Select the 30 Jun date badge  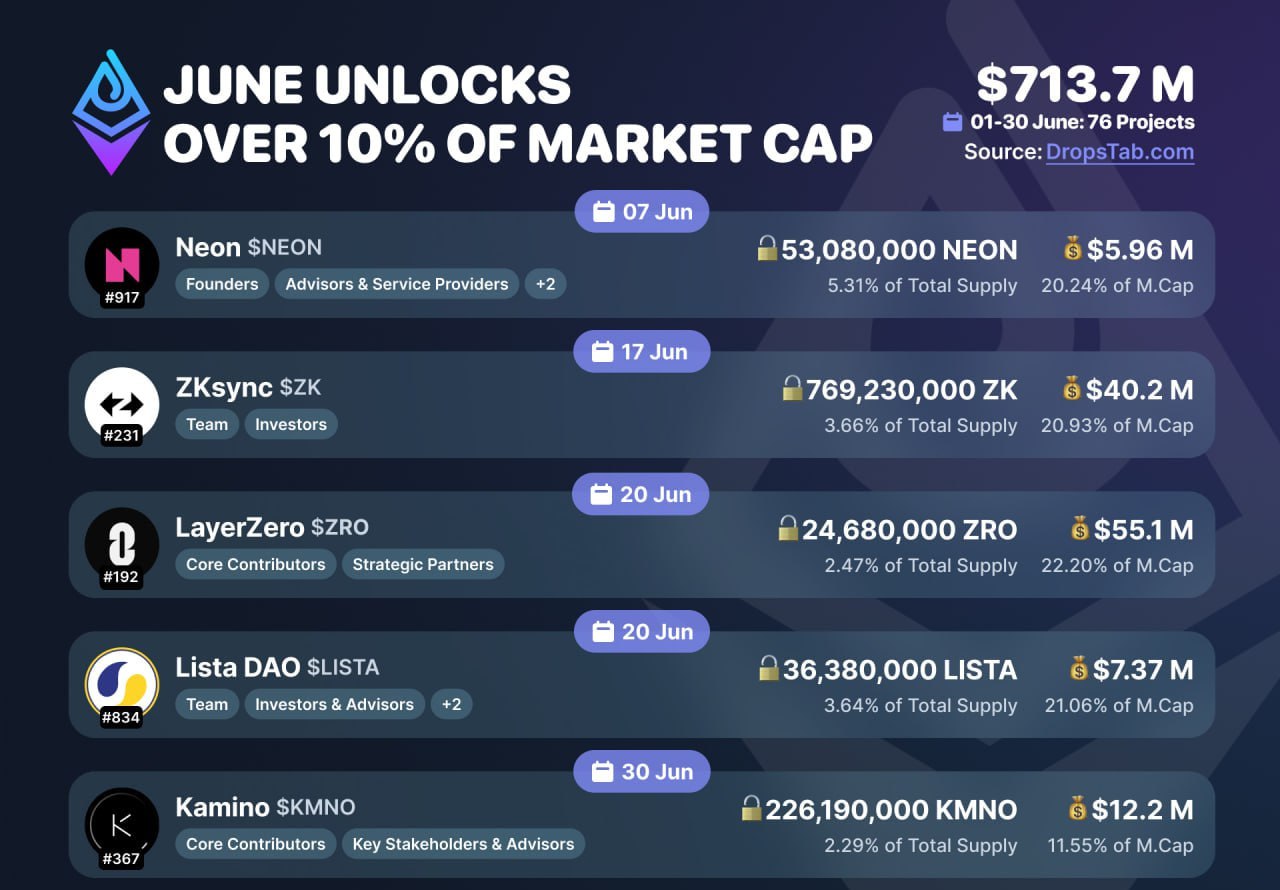(x=641, y=772)
